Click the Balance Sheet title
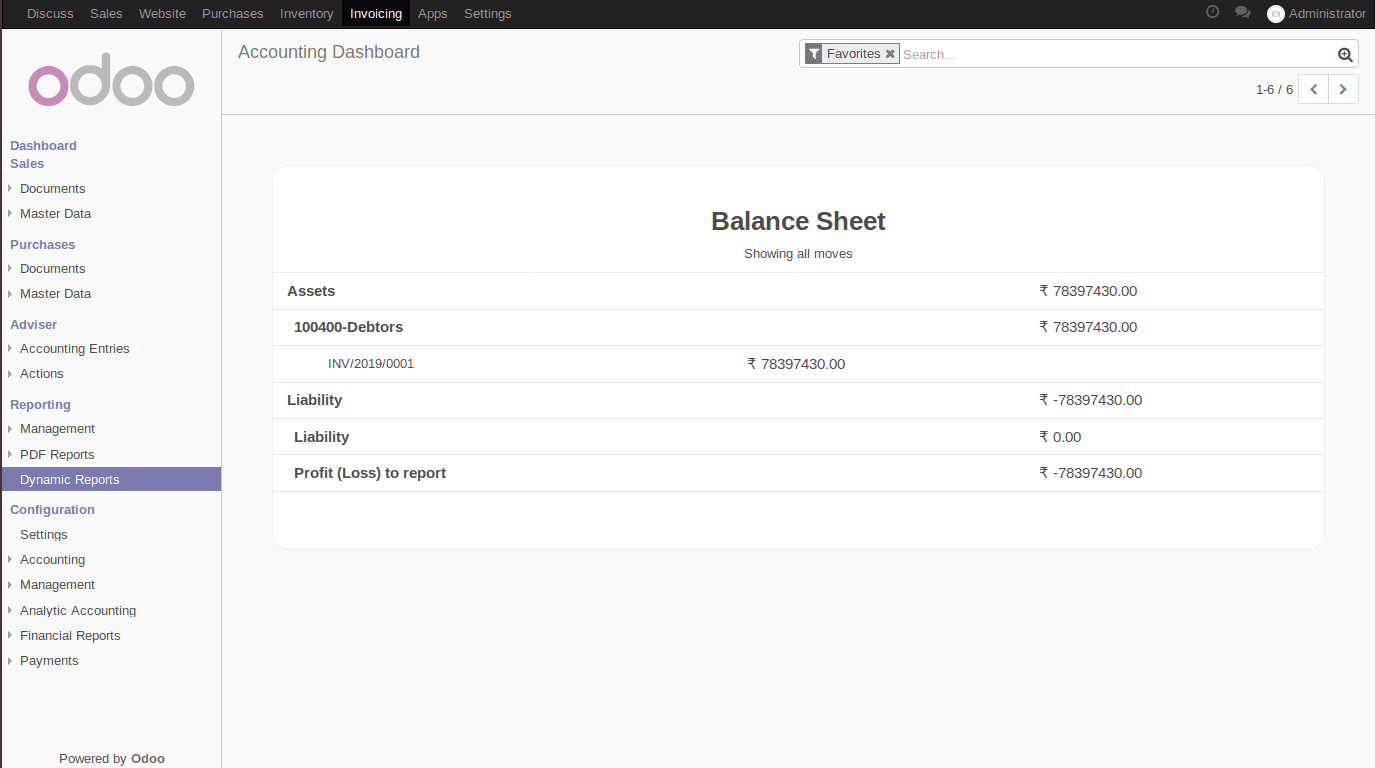Screen dimensions: 1375x768 point(798,221)
